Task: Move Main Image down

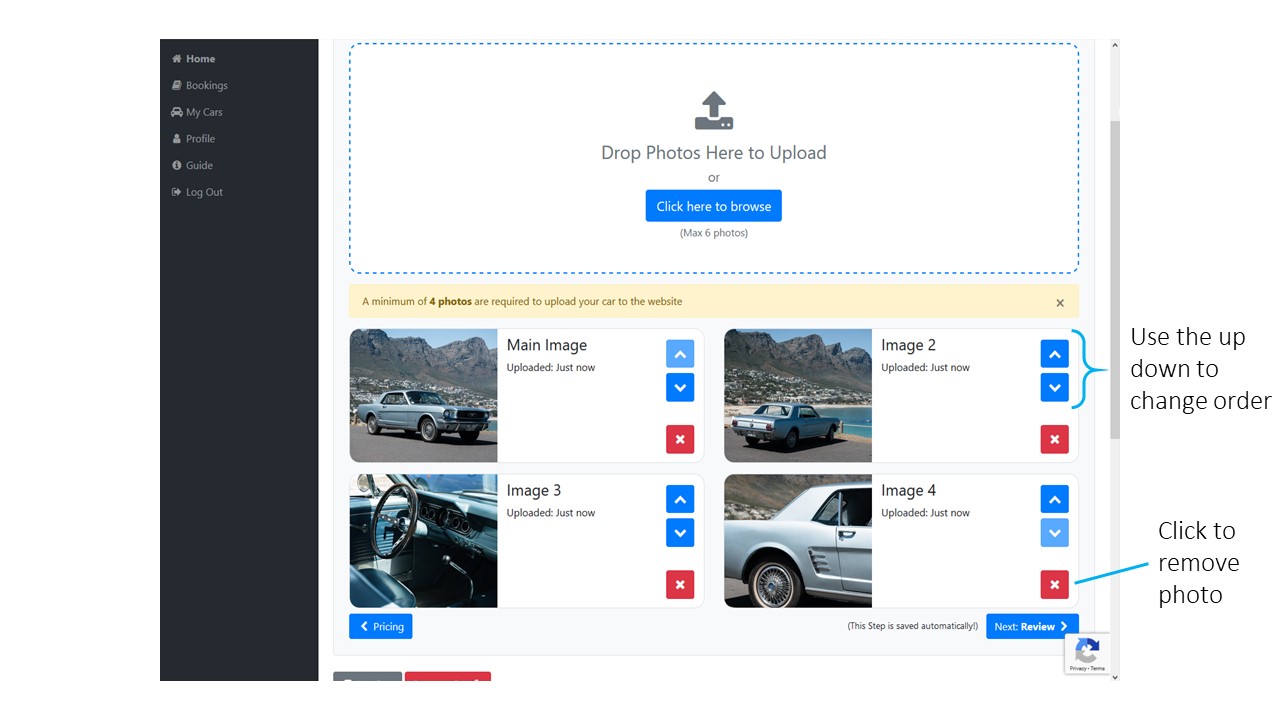Action: pyautogui.click(x=680, y=388)
